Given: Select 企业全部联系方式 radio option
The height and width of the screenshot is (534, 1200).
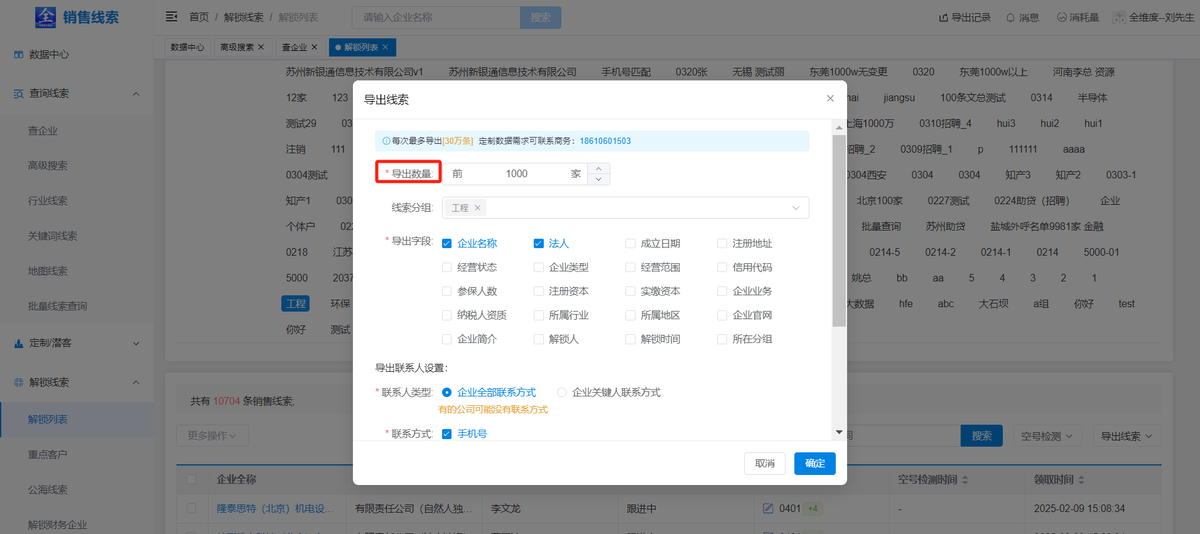Looking at the screenshot, I should click(447, 393).
